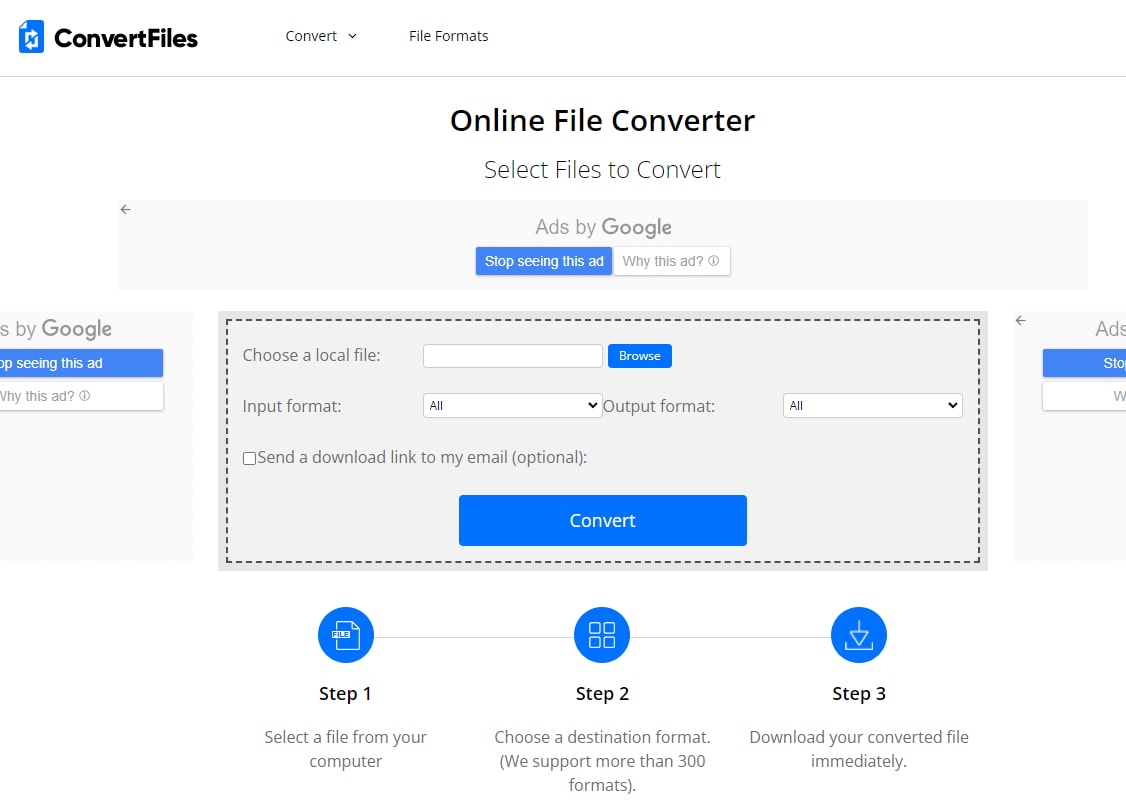This screenshot has width=1126, height=811.
Task: Click the Step 2 heading
Action: tap(602, 693)
